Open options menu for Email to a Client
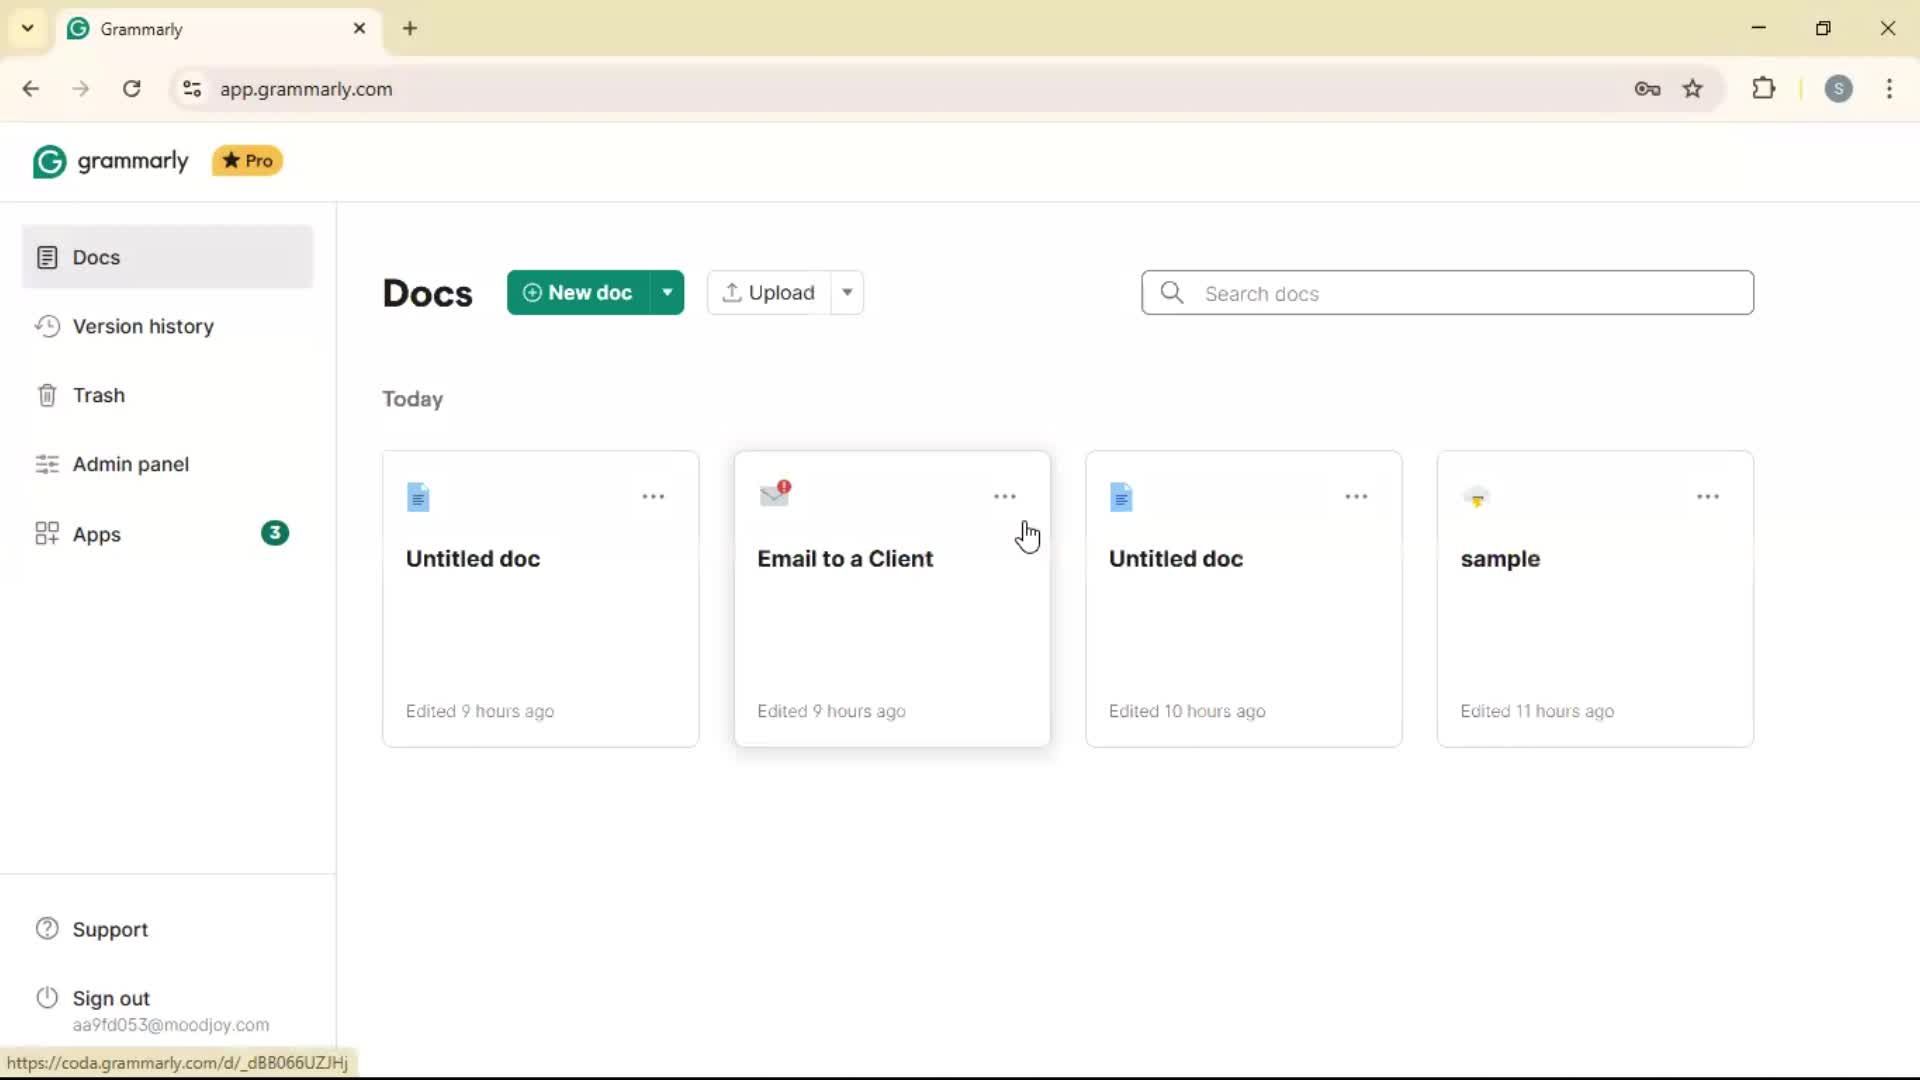1920x1080 pixels. [x=1004, y=497]
